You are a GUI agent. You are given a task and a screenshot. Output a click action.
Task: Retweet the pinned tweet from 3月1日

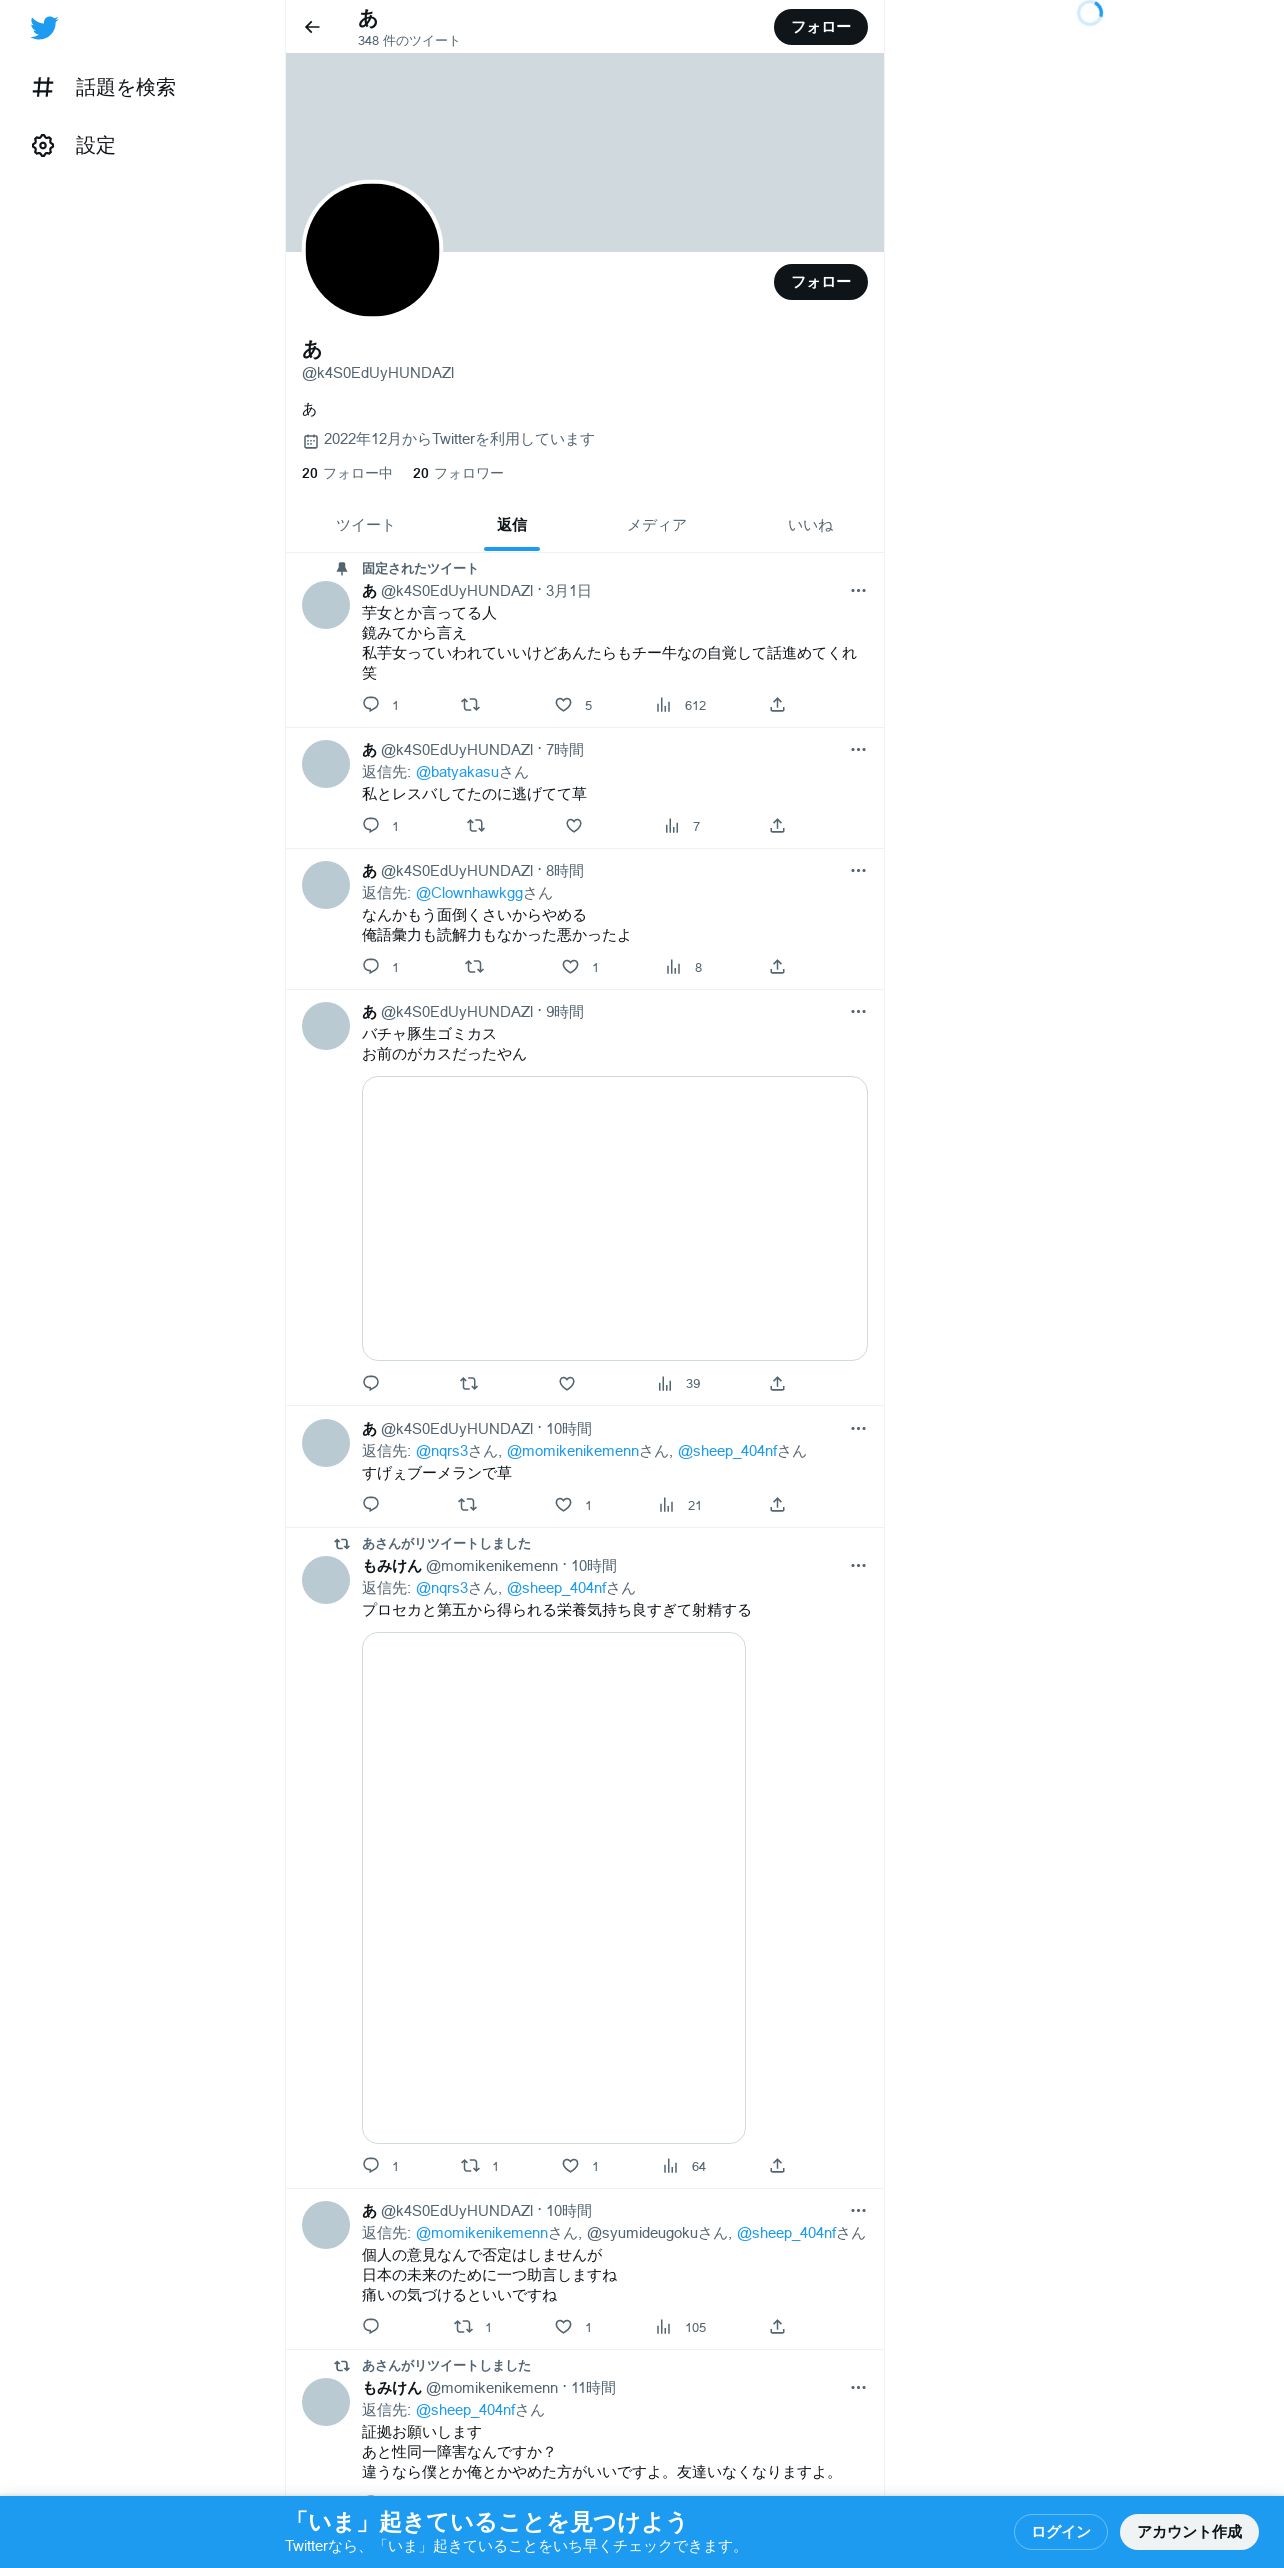(470, 705)
